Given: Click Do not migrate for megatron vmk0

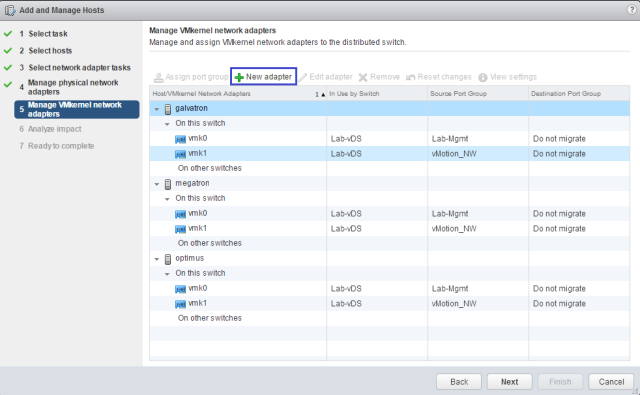Looking at the screenshot, I should click(x=559, y=214).
